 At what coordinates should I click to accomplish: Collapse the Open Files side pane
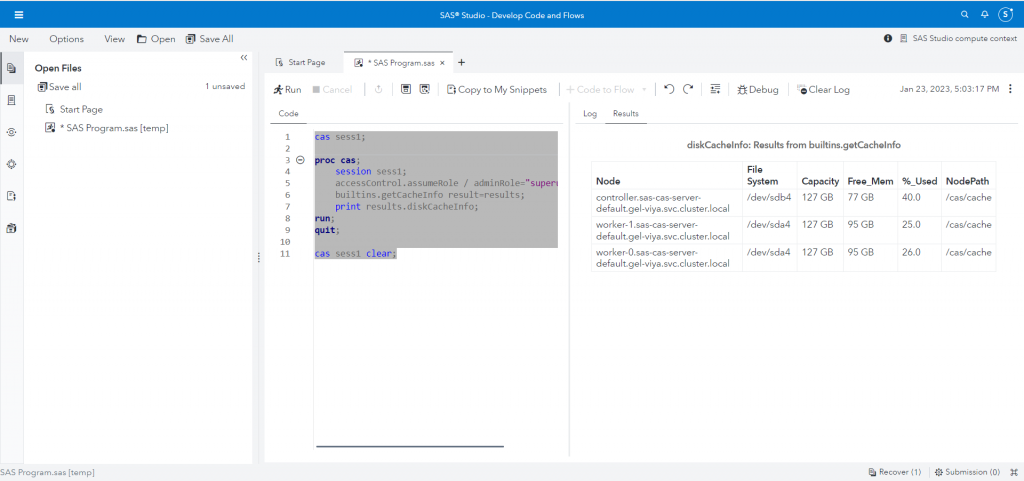click(x=243, y=57)
